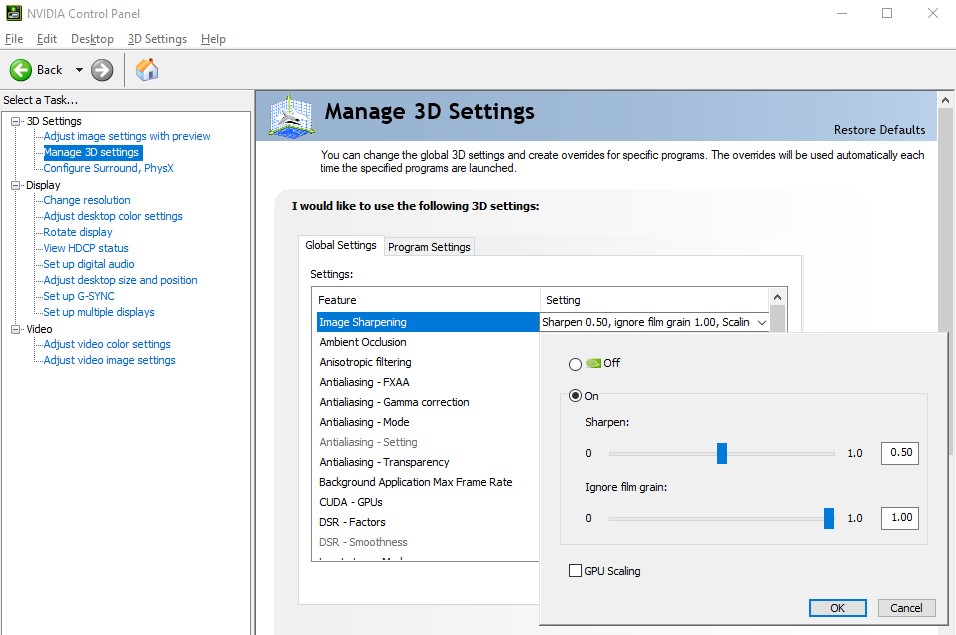Click the NVIDIA Control Panel title icon

point(12,13)
